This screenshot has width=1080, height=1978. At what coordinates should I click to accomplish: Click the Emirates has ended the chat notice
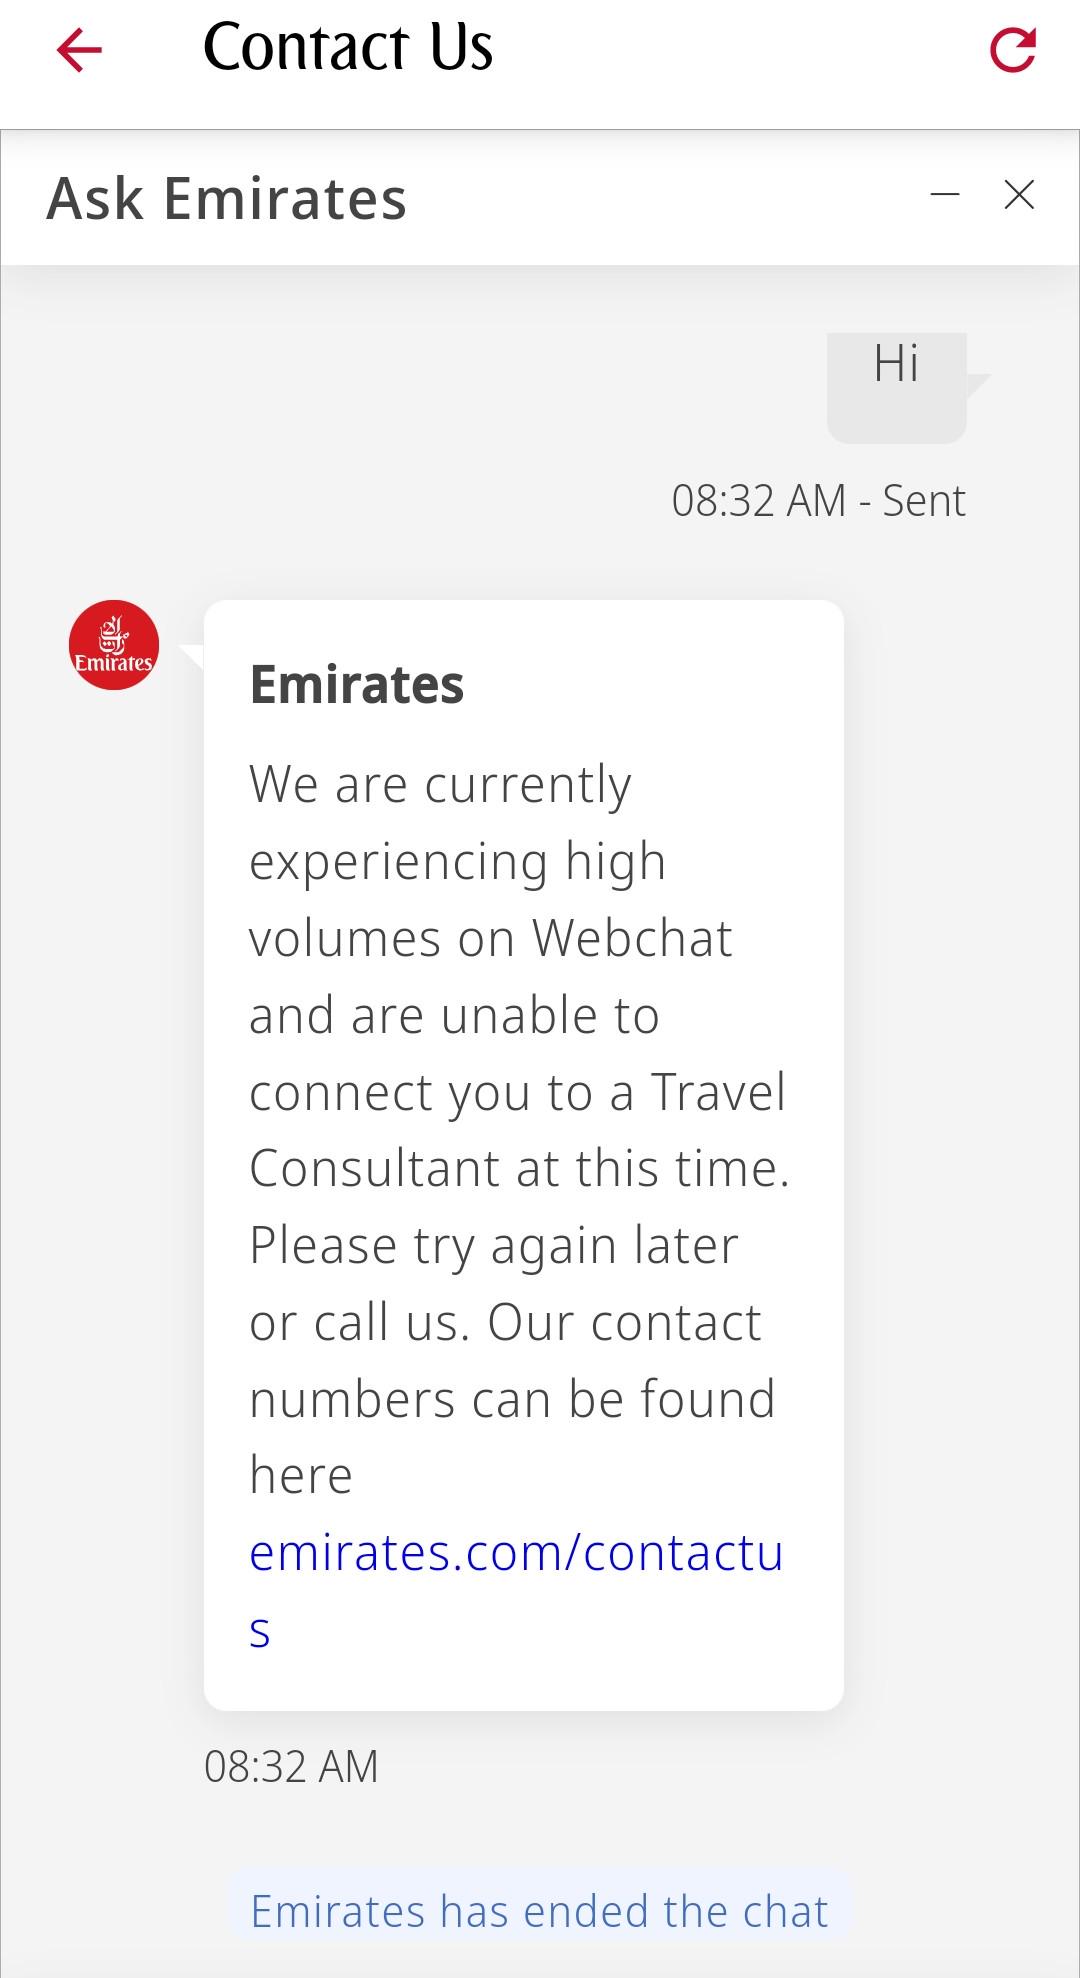pos(540,1910)
